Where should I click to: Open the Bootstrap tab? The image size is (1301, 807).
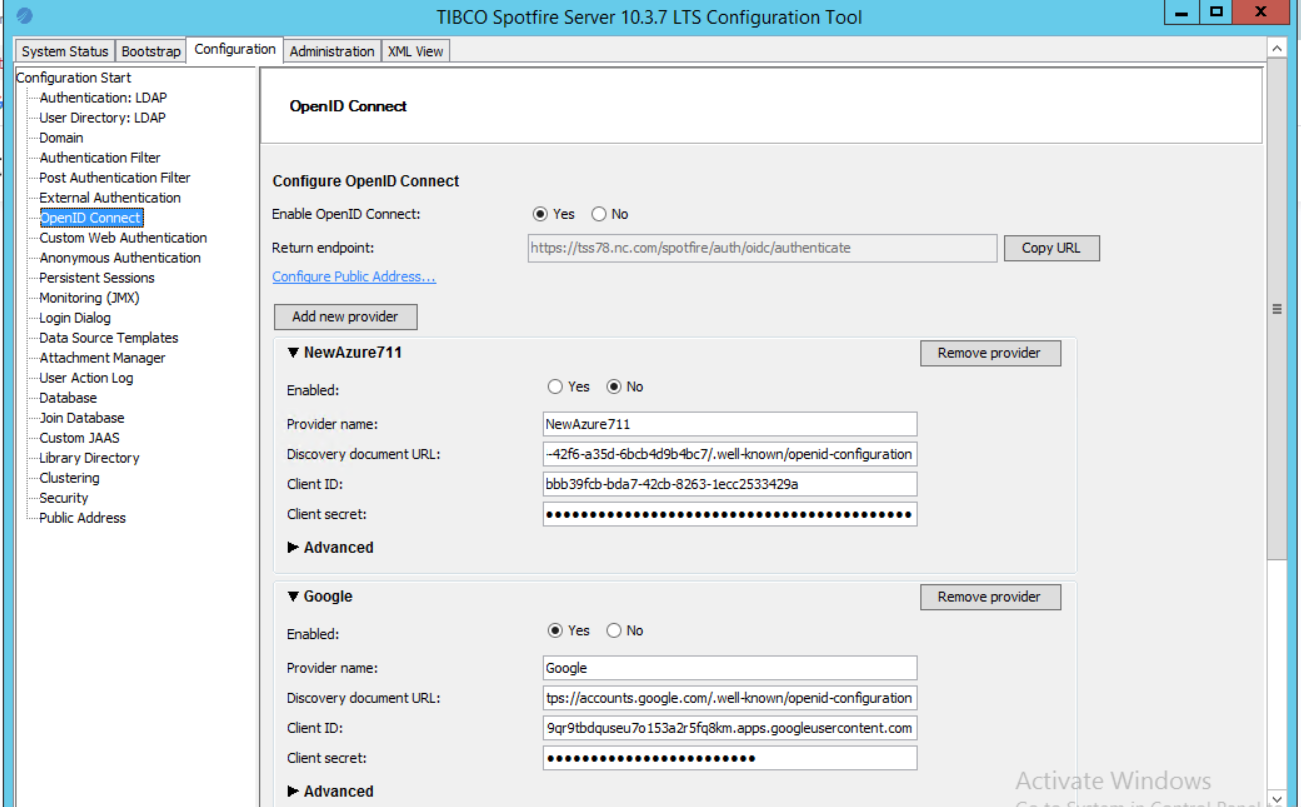point(151,51)
